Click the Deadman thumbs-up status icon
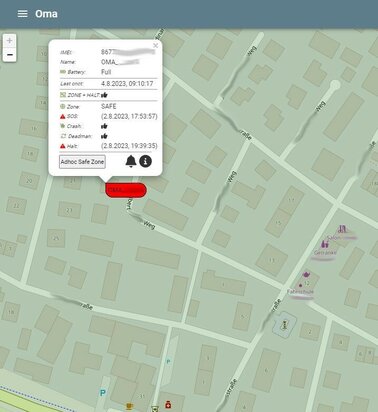 tap(104, 136)
